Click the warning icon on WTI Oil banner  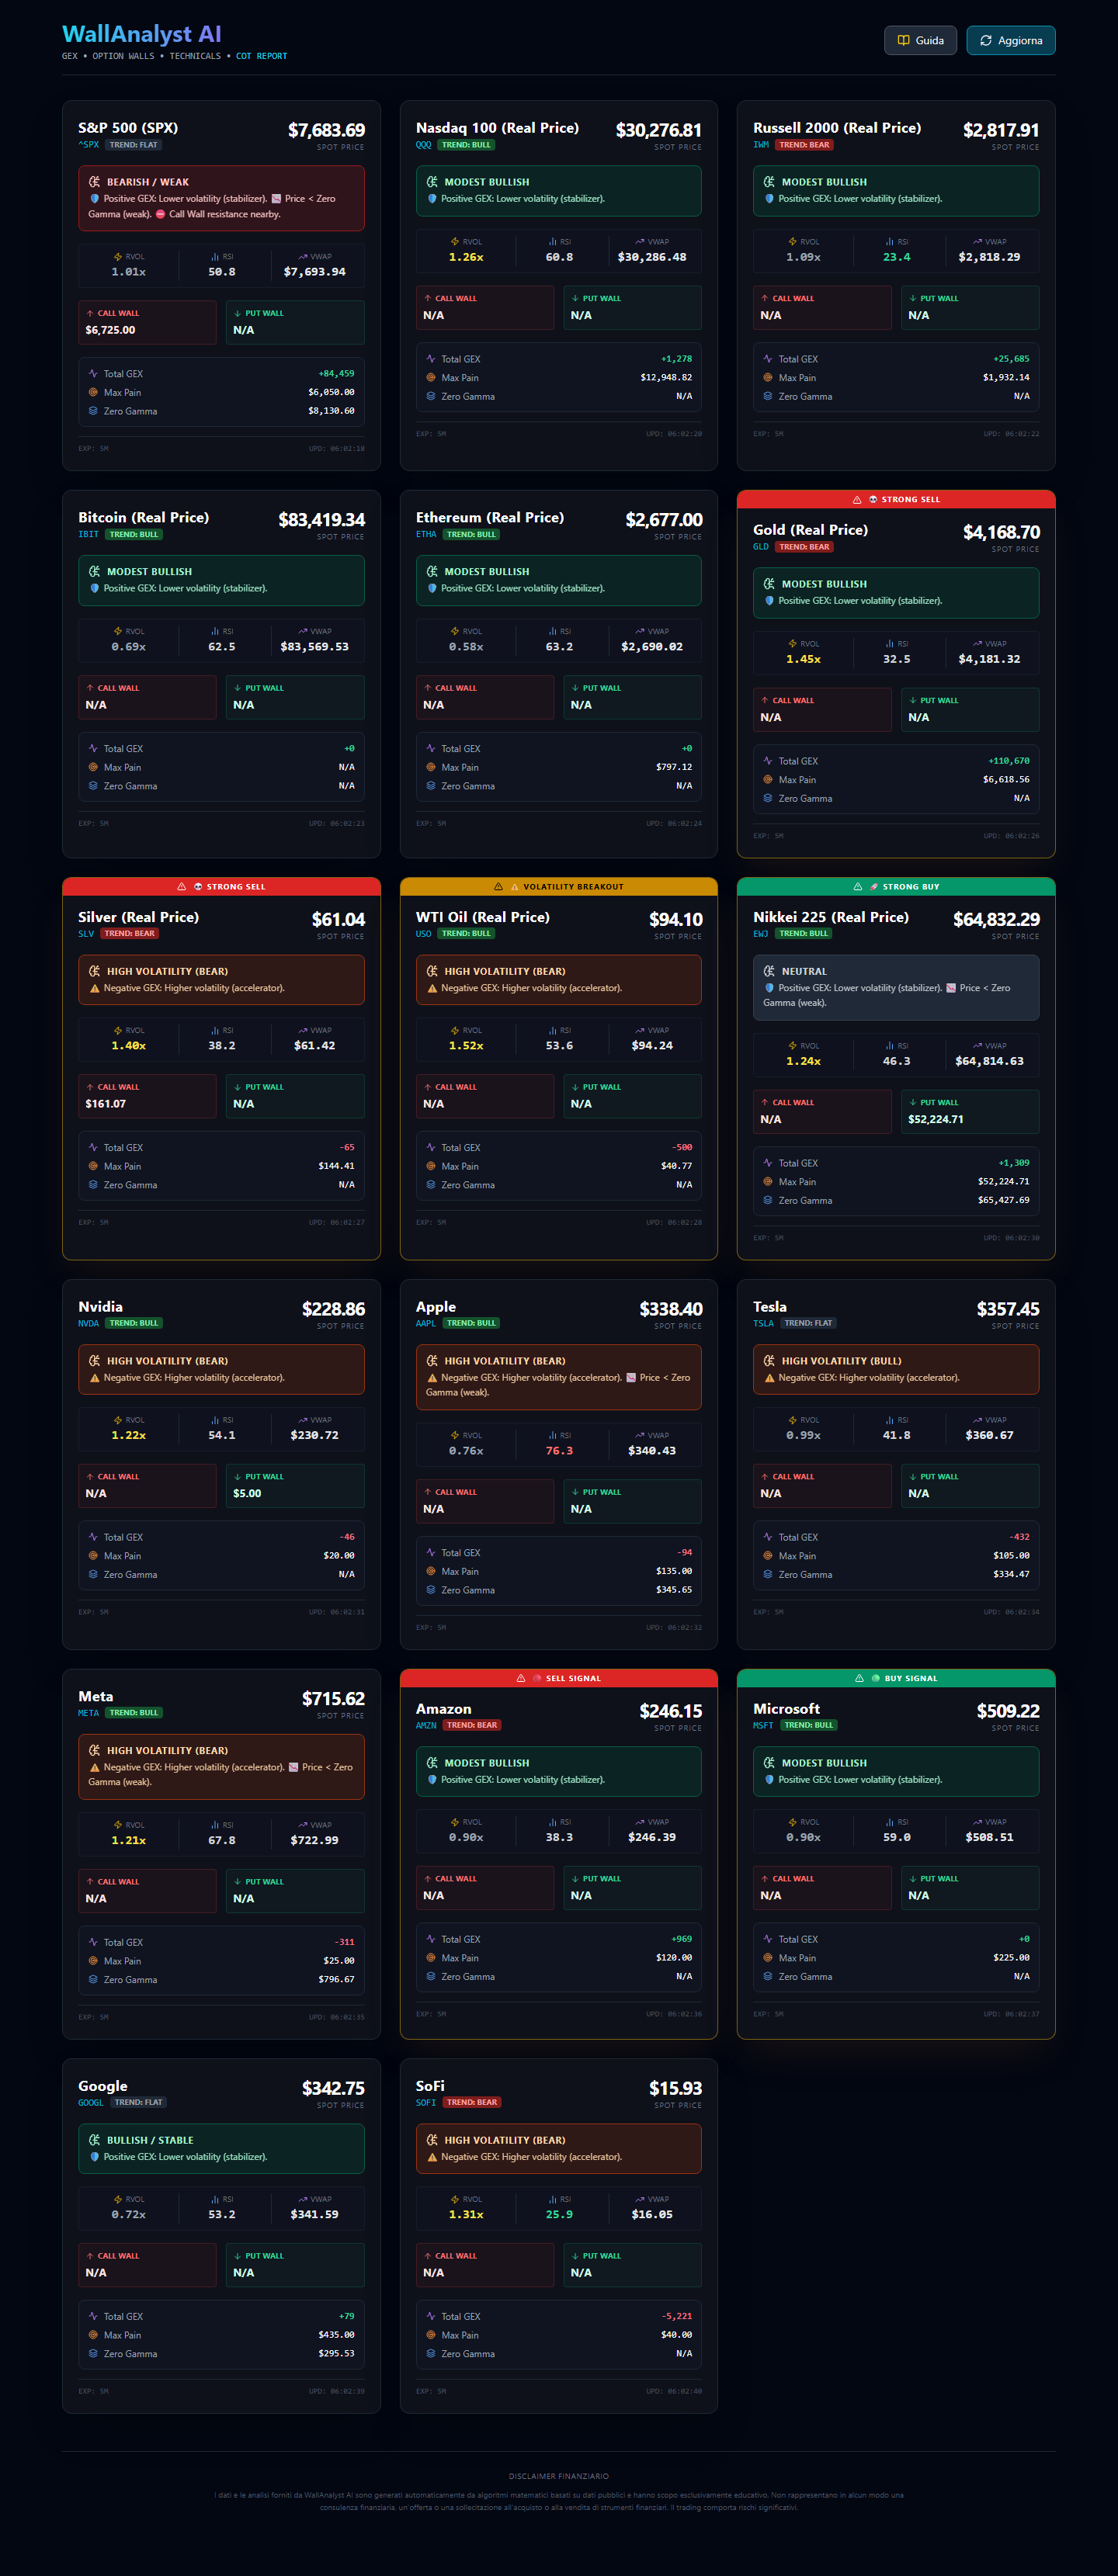click(x=498, y=886)
